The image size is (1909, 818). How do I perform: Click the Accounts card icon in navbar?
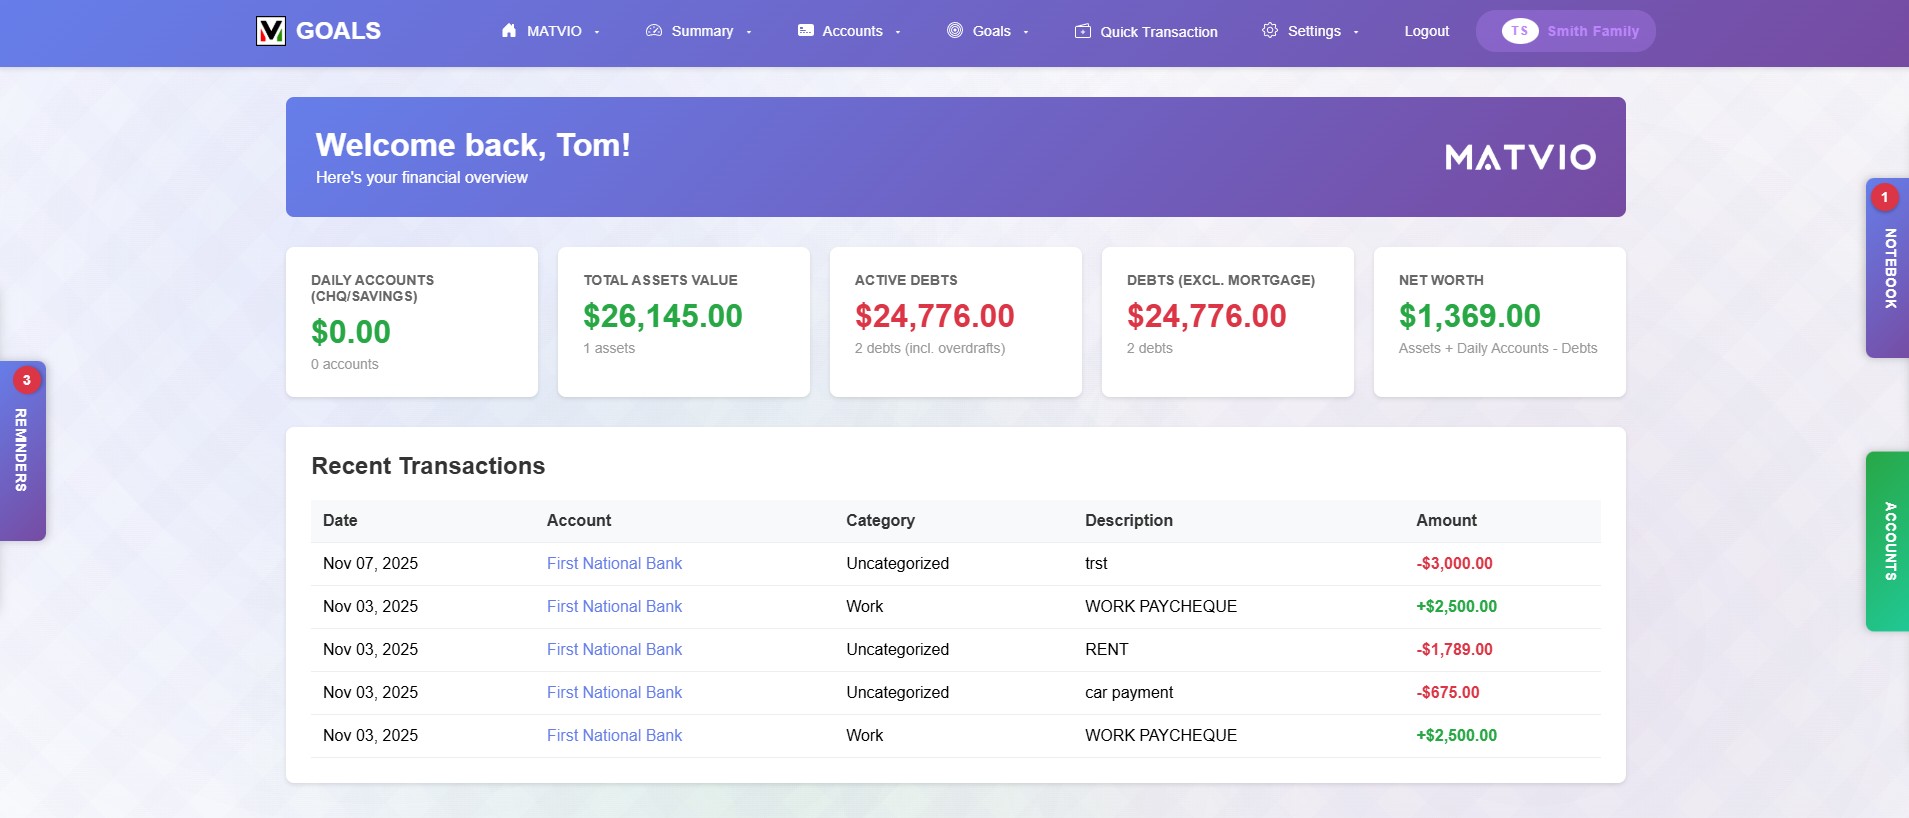(805, 31)
